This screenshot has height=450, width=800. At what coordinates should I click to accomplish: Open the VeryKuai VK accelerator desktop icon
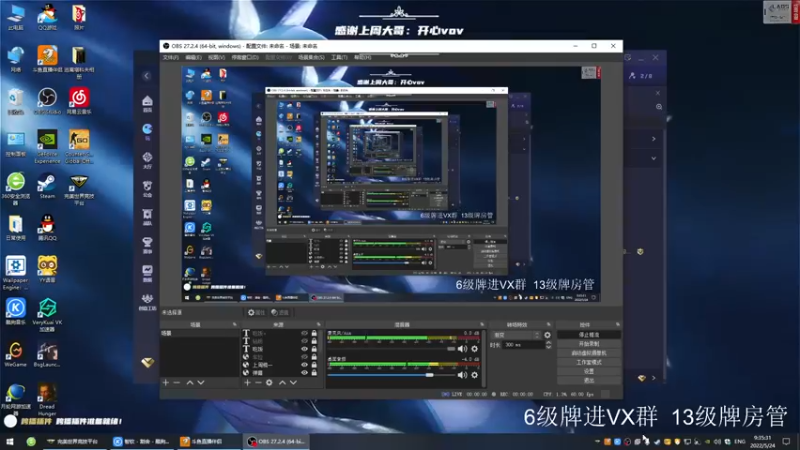[47, 314]
